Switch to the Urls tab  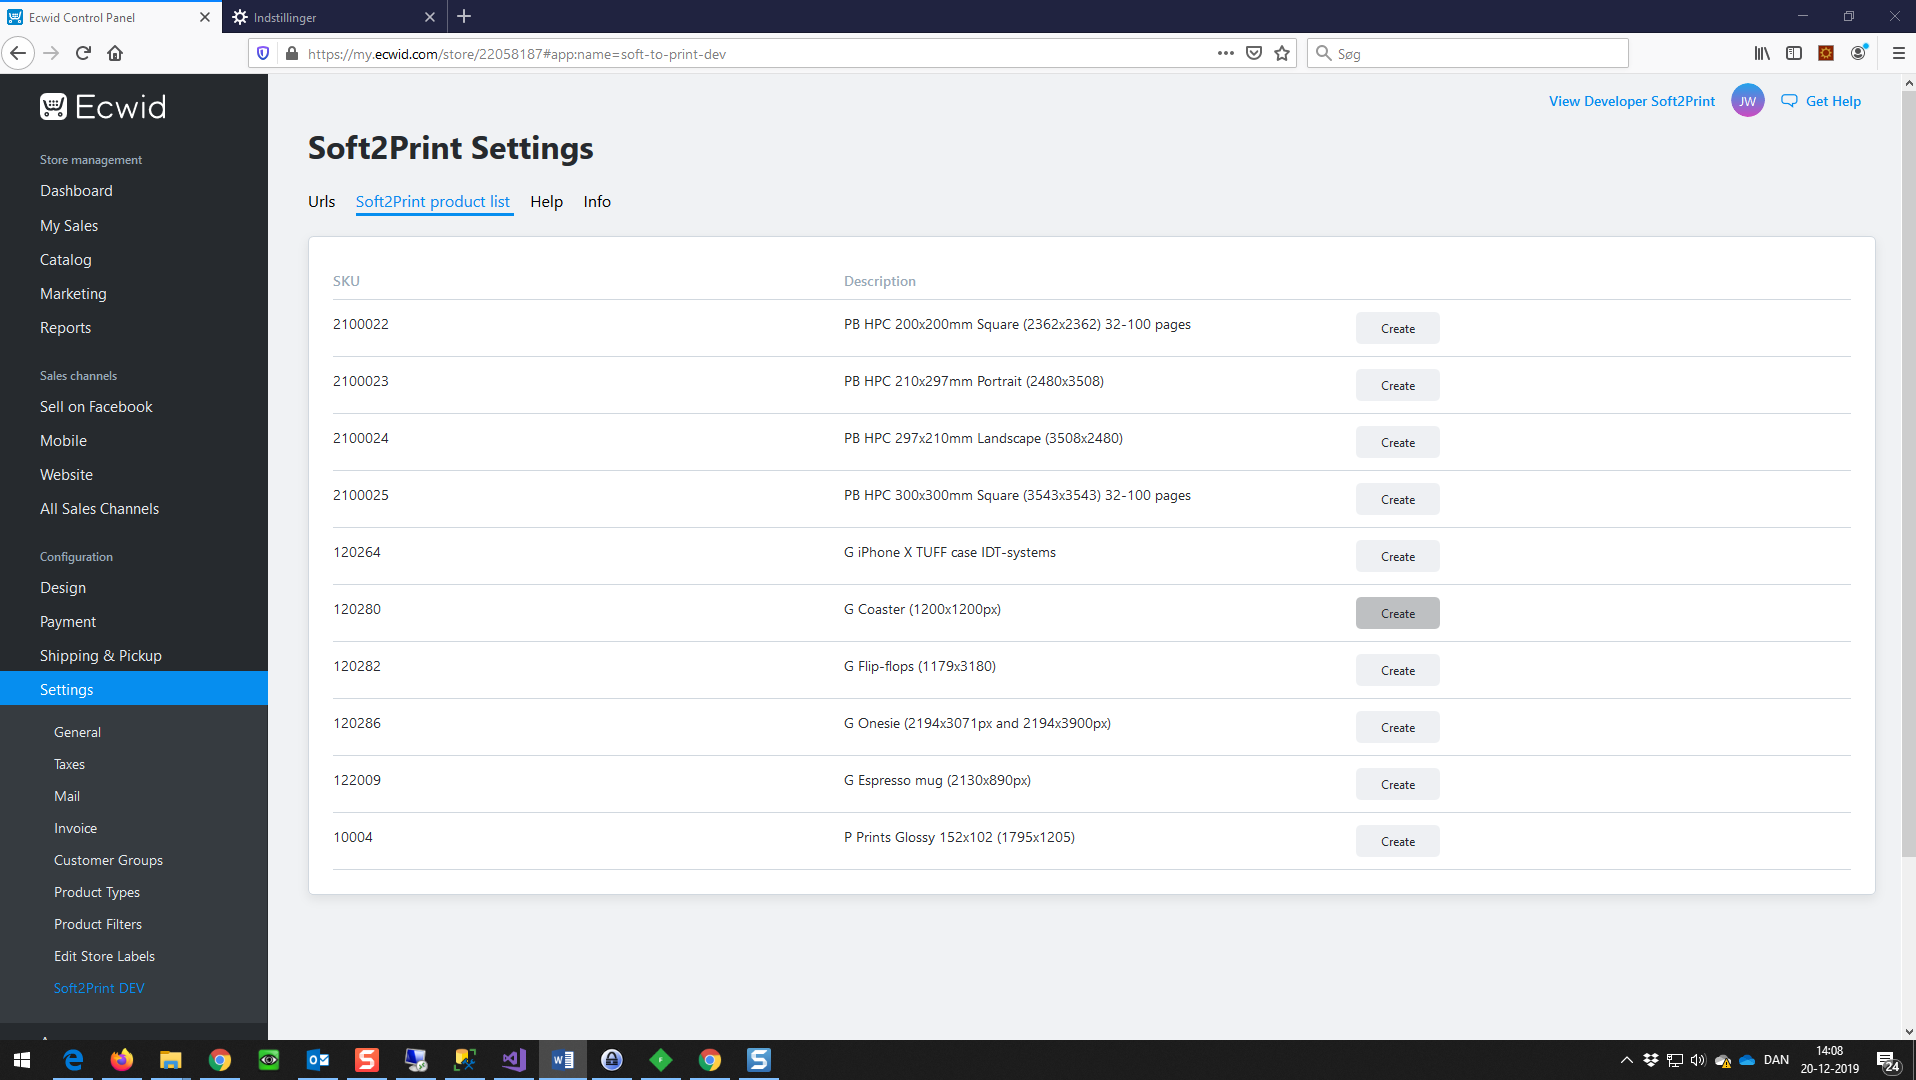click(321, 201)
